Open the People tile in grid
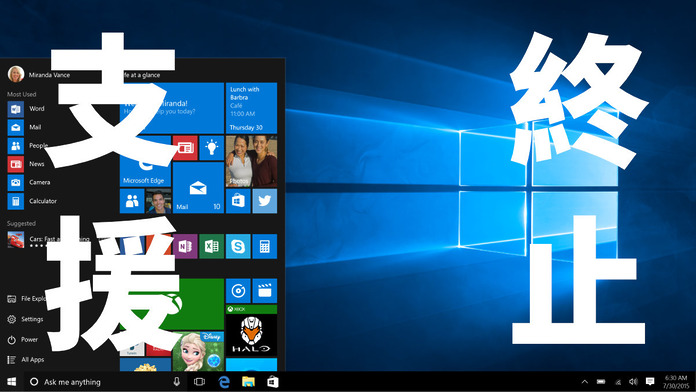Viewport: 696px width, 392px height. pos(132,201)
